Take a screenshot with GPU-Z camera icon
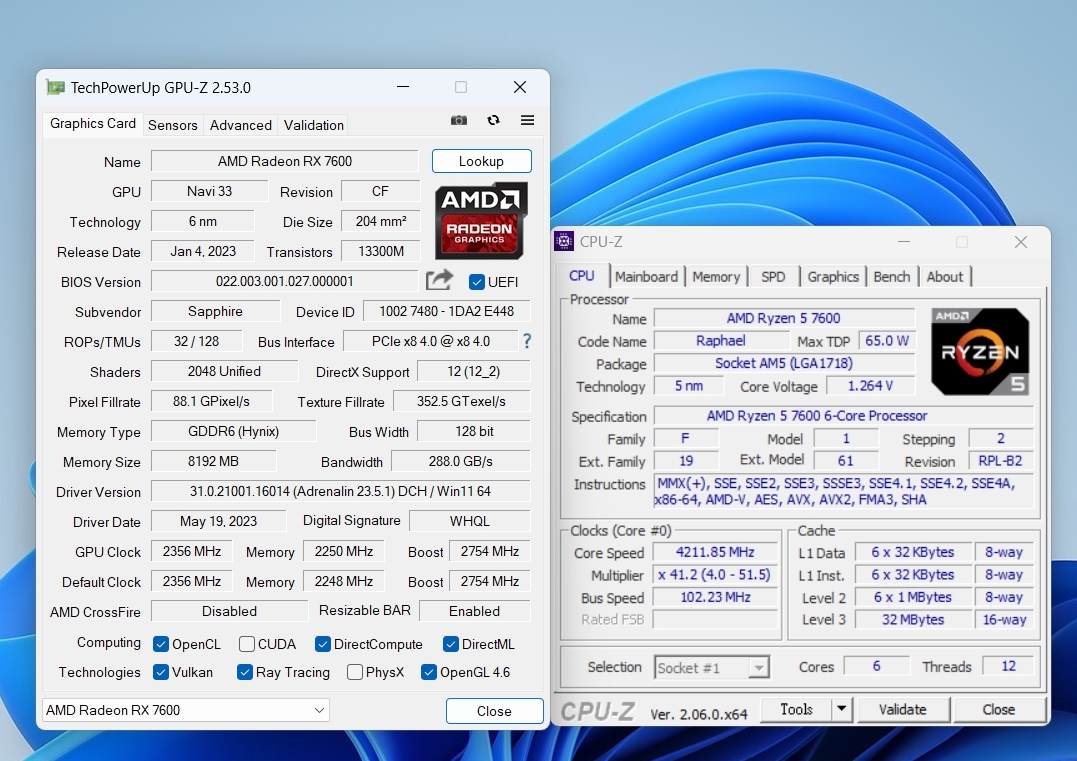Viewport: 1077px width, 761px height. [x=459, y=120]
